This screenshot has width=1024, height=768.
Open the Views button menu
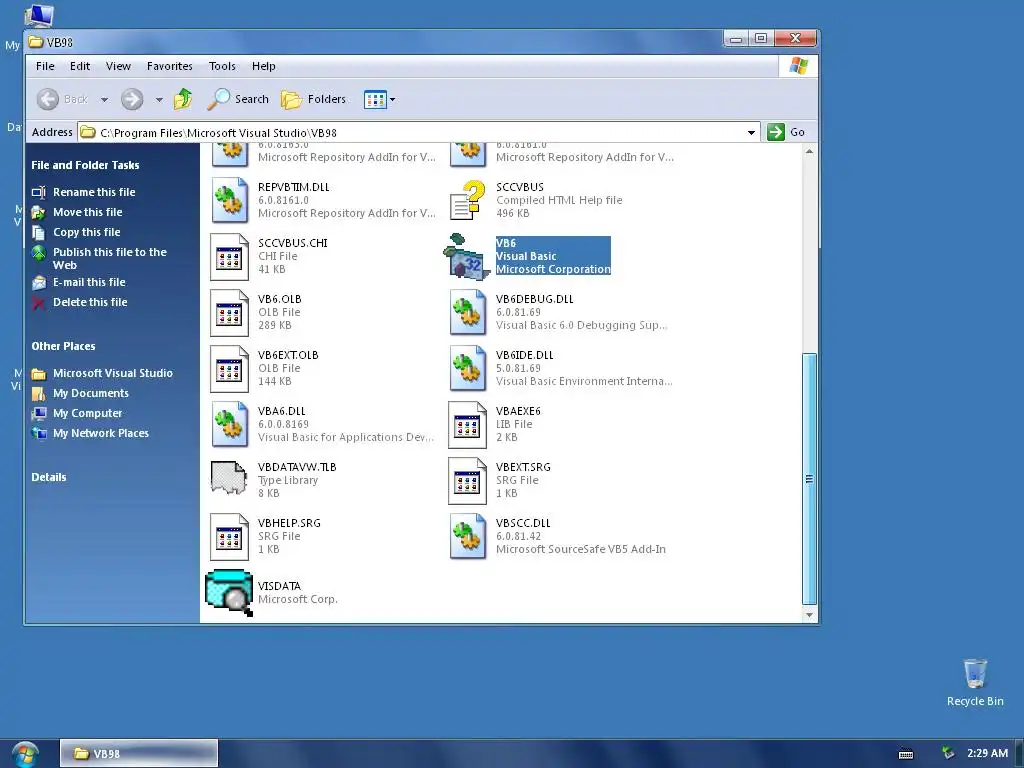click(379, 99)
